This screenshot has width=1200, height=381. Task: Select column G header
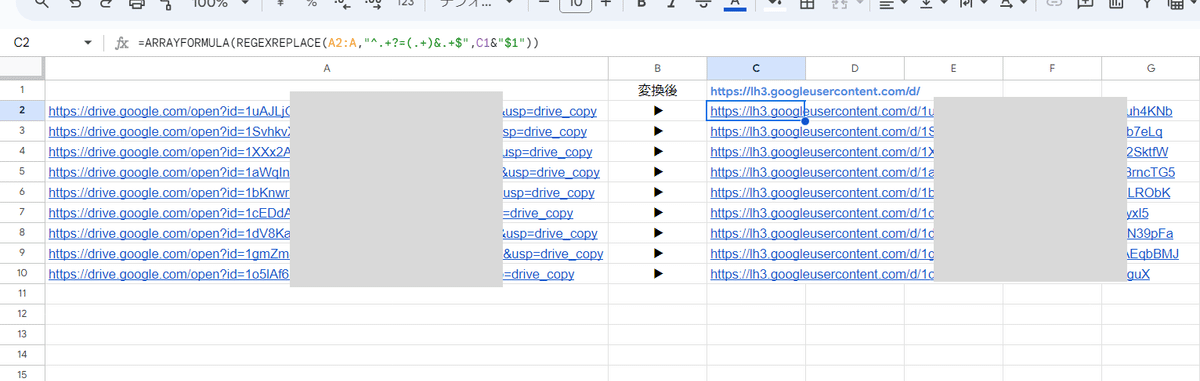click(1151, 68)
